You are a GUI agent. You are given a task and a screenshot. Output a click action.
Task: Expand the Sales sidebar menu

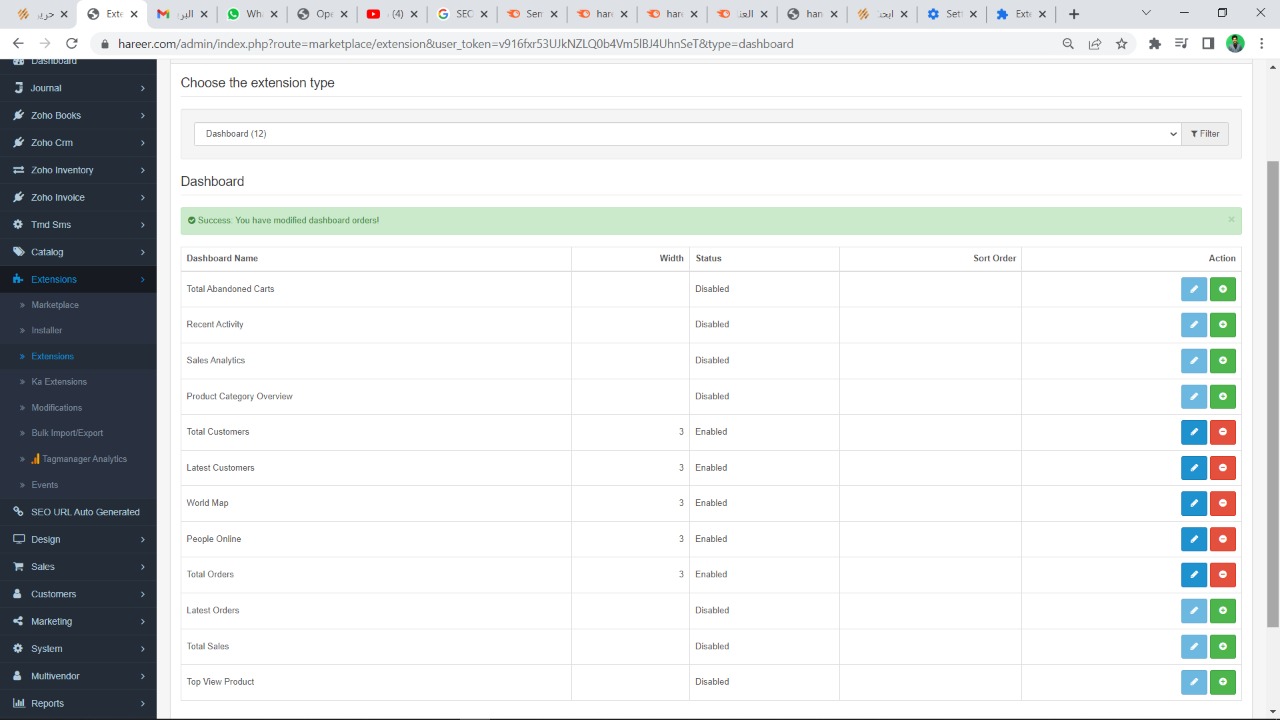coord(78,567)
